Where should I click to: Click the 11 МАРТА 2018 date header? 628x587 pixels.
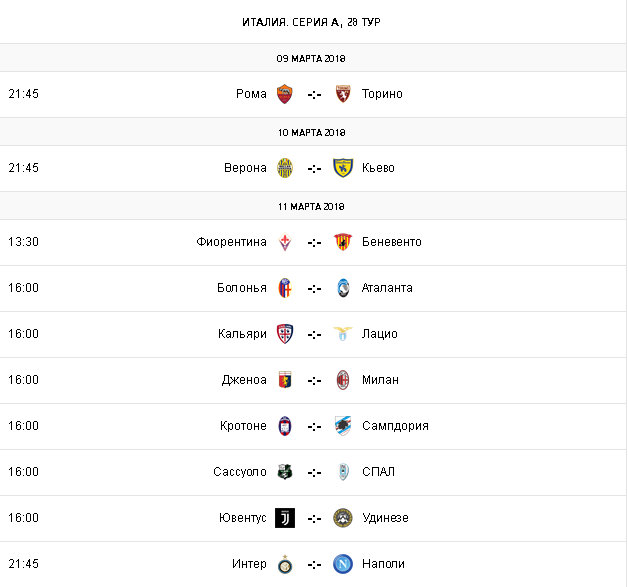pyautogui.click(x=313, y=206)
